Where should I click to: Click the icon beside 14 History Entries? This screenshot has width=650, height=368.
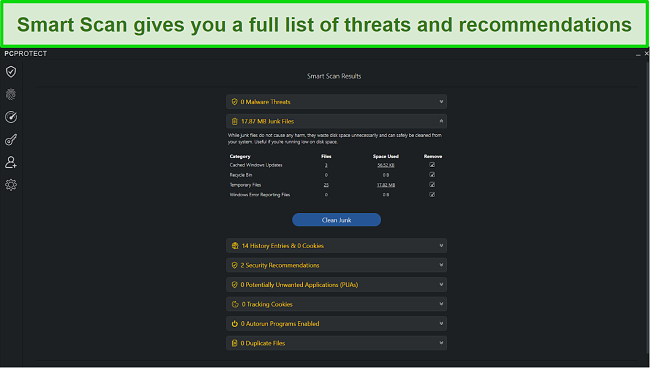[x=235, y=246]
